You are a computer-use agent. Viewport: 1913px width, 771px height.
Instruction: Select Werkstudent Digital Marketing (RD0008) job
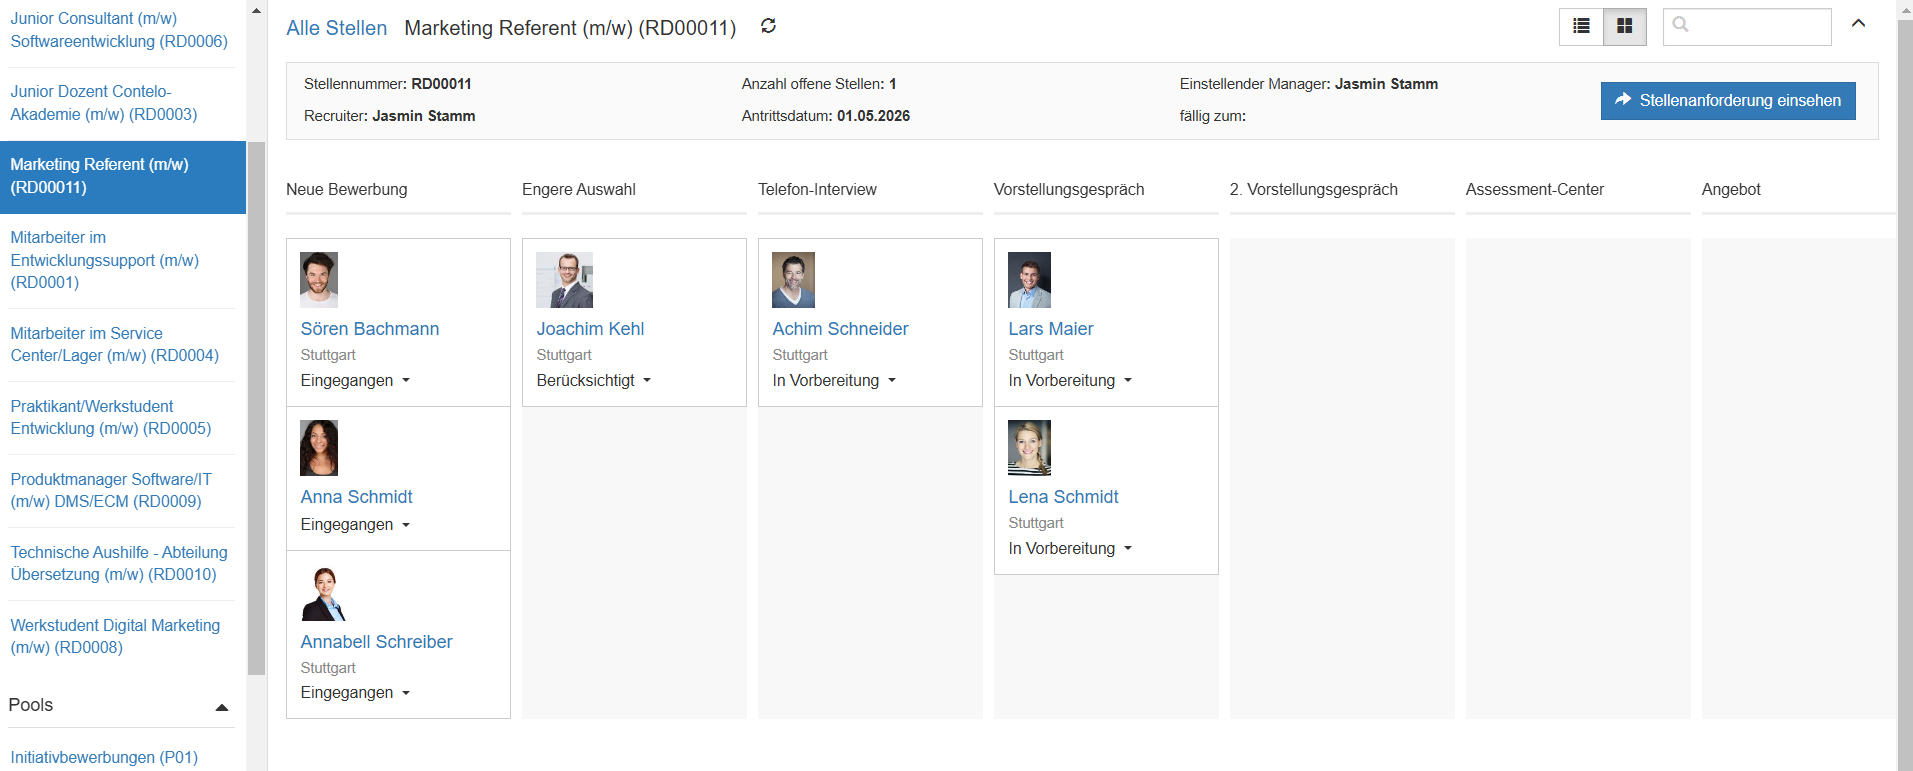115,636
